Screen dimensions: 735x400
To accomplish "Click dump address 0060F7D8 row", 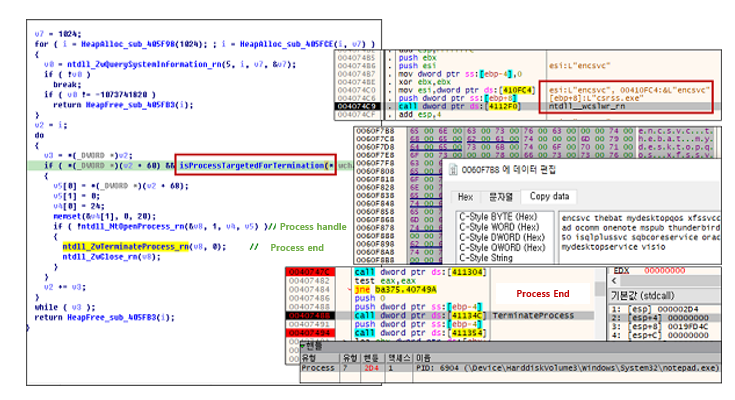I will tap(375, 147).
